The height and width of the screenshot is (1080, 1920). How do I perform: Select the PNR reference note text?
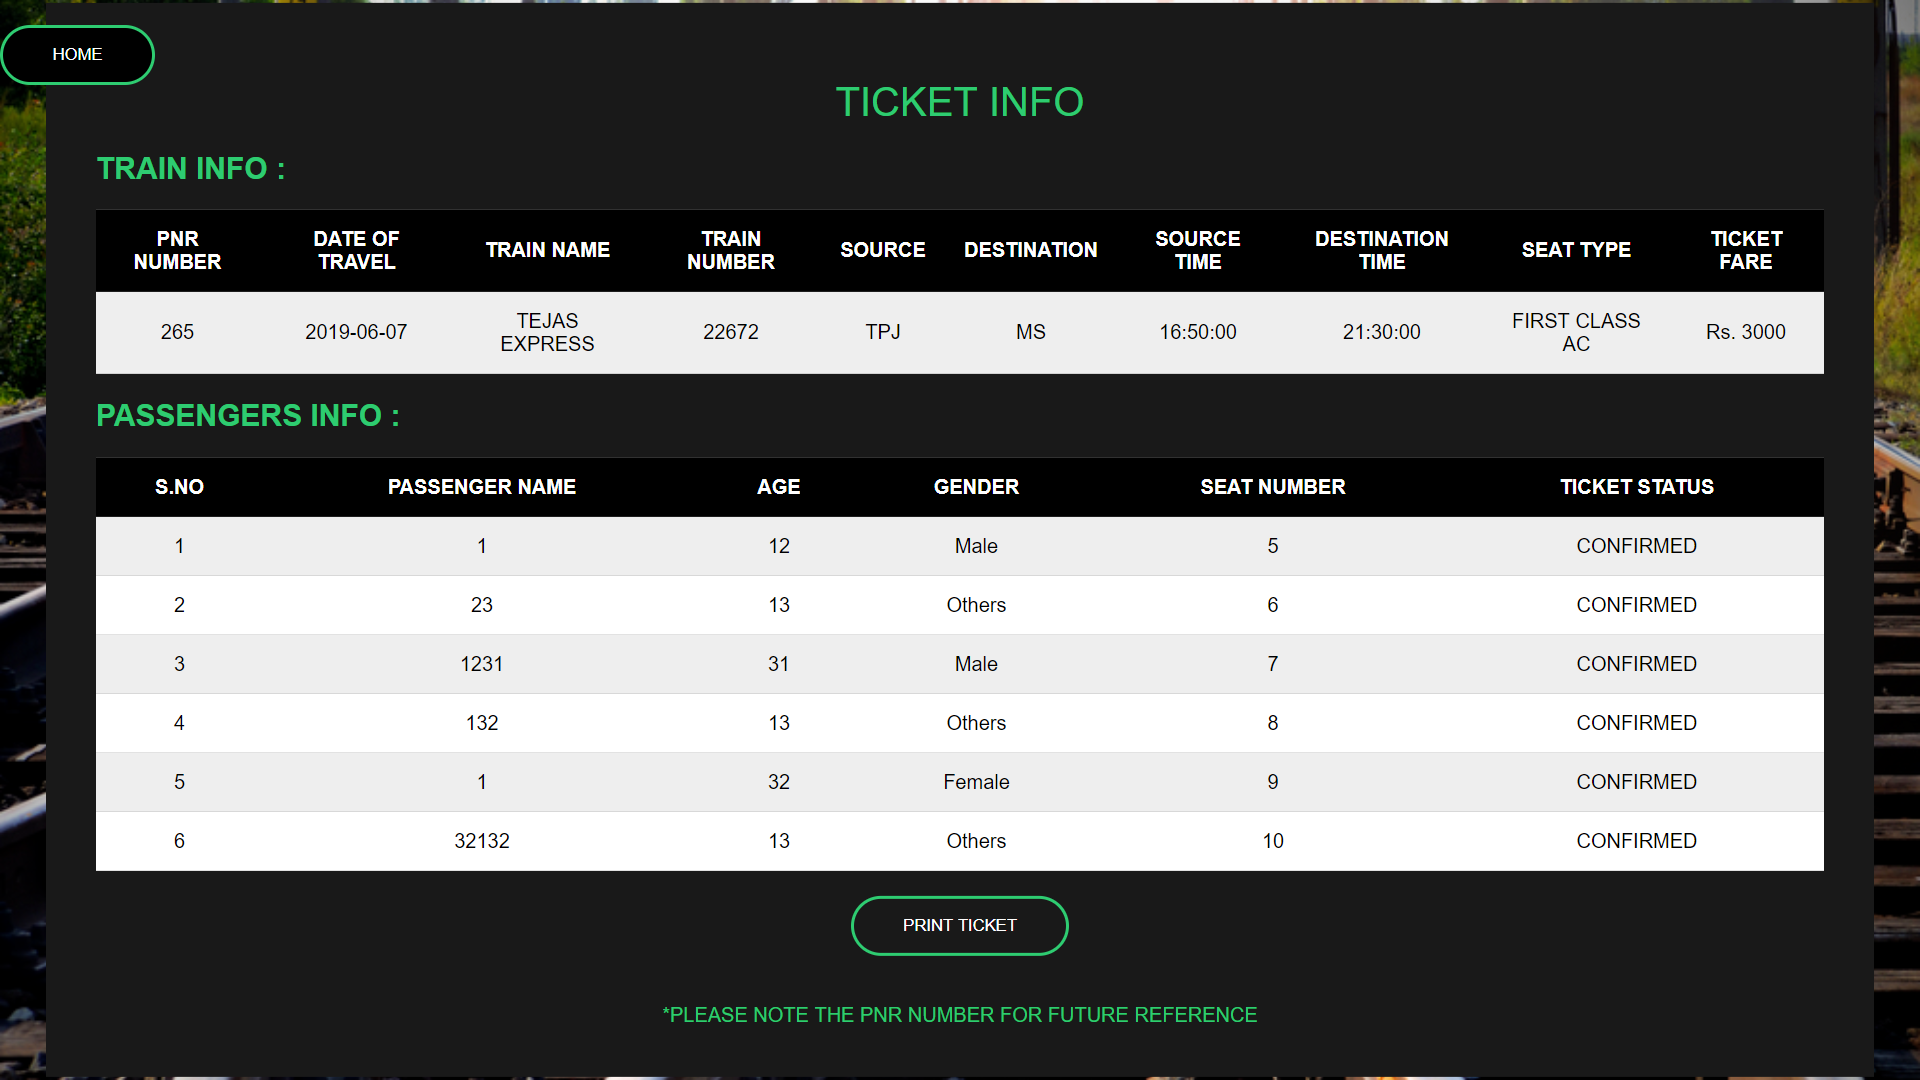tap(959, 1014)
